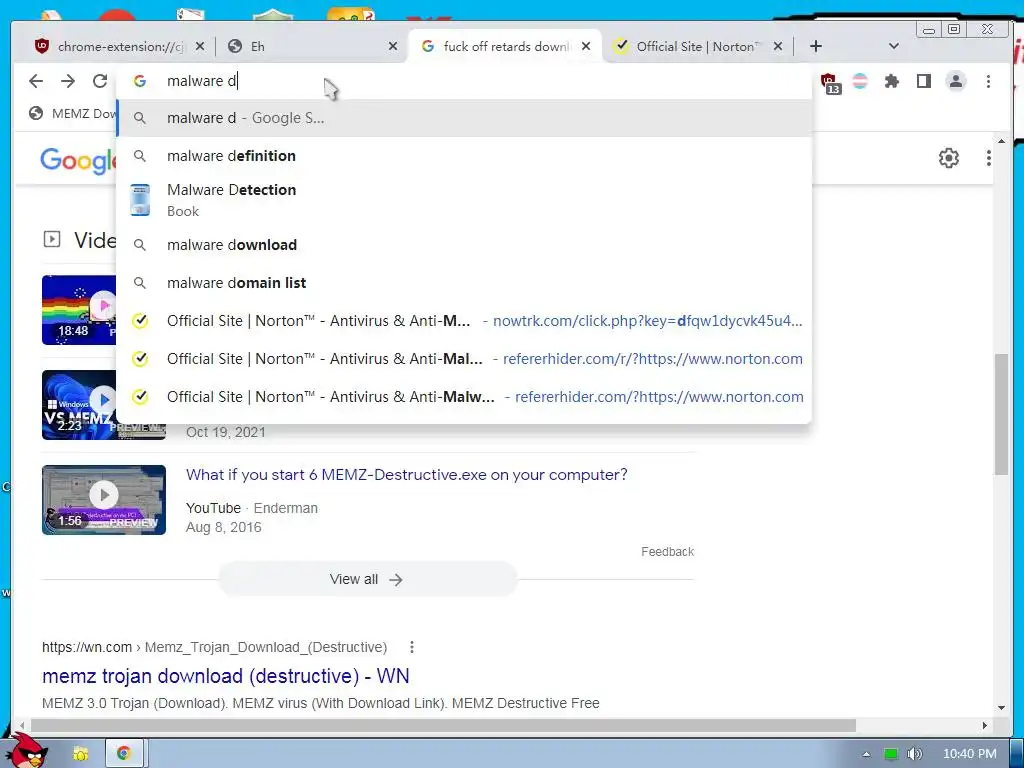1024x768 pixels.
Task: Close the Official Site Norton tab
Action: (x=778, y=46)
